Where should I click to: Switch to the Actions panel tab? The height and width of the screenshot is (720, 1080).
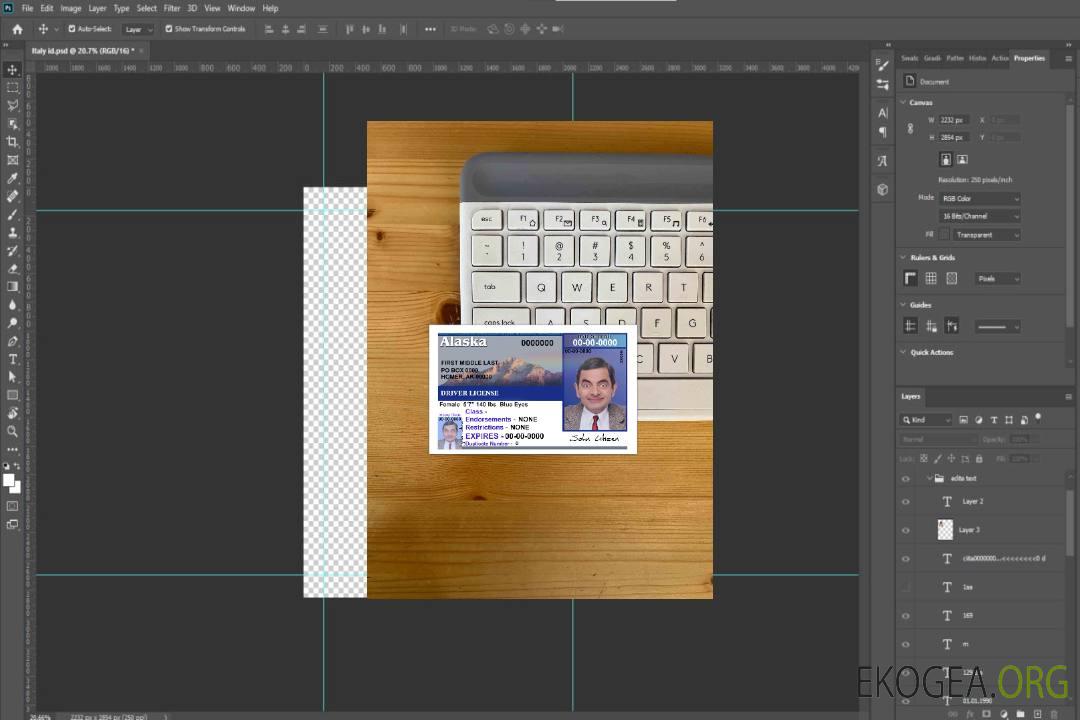click(x=999, y=58)
